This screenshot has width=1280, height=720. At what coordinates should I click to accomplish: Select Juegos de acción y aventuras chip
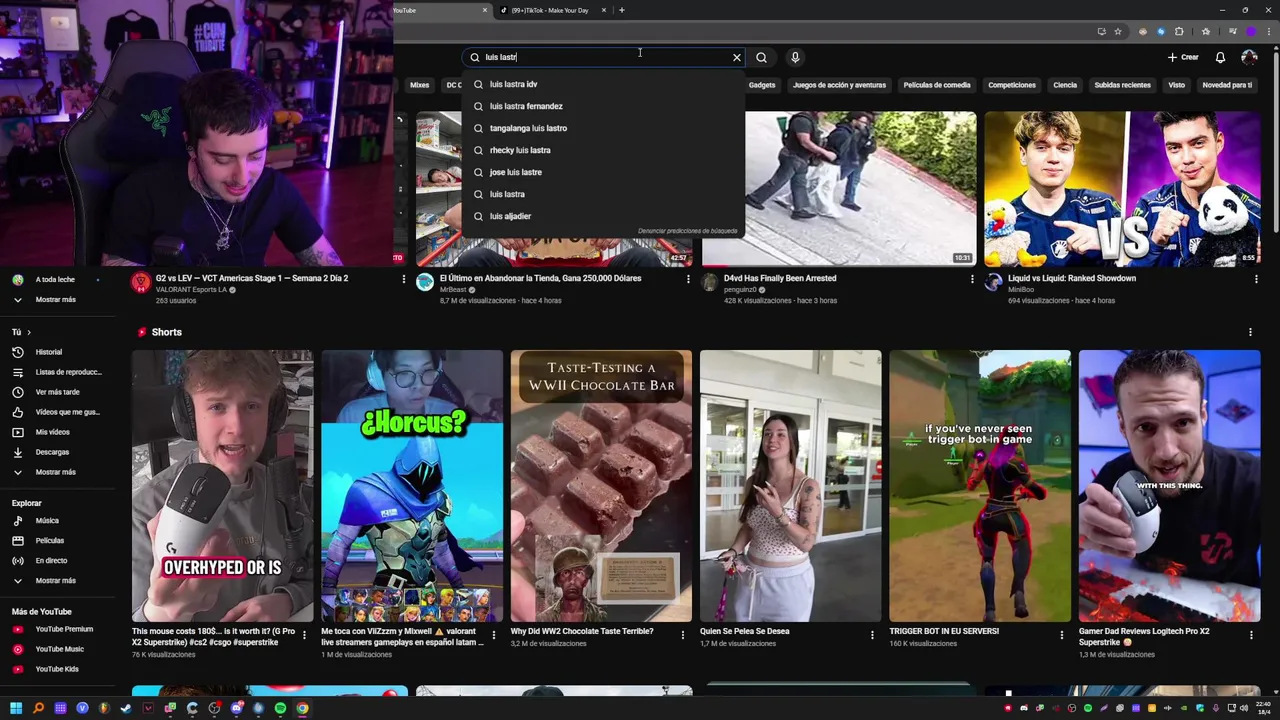point(840,85)
